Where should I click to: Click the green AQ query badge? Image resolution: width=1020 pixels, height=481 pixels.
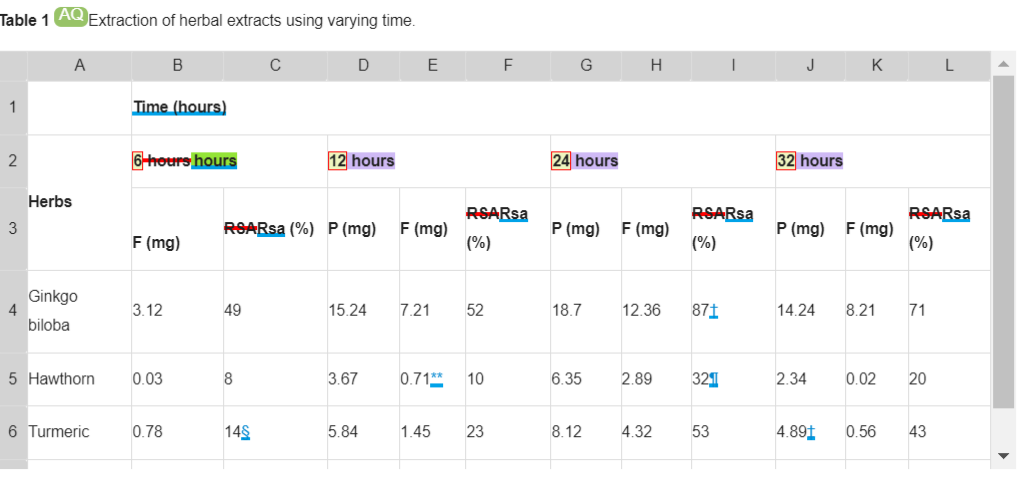tap(70, 16)
